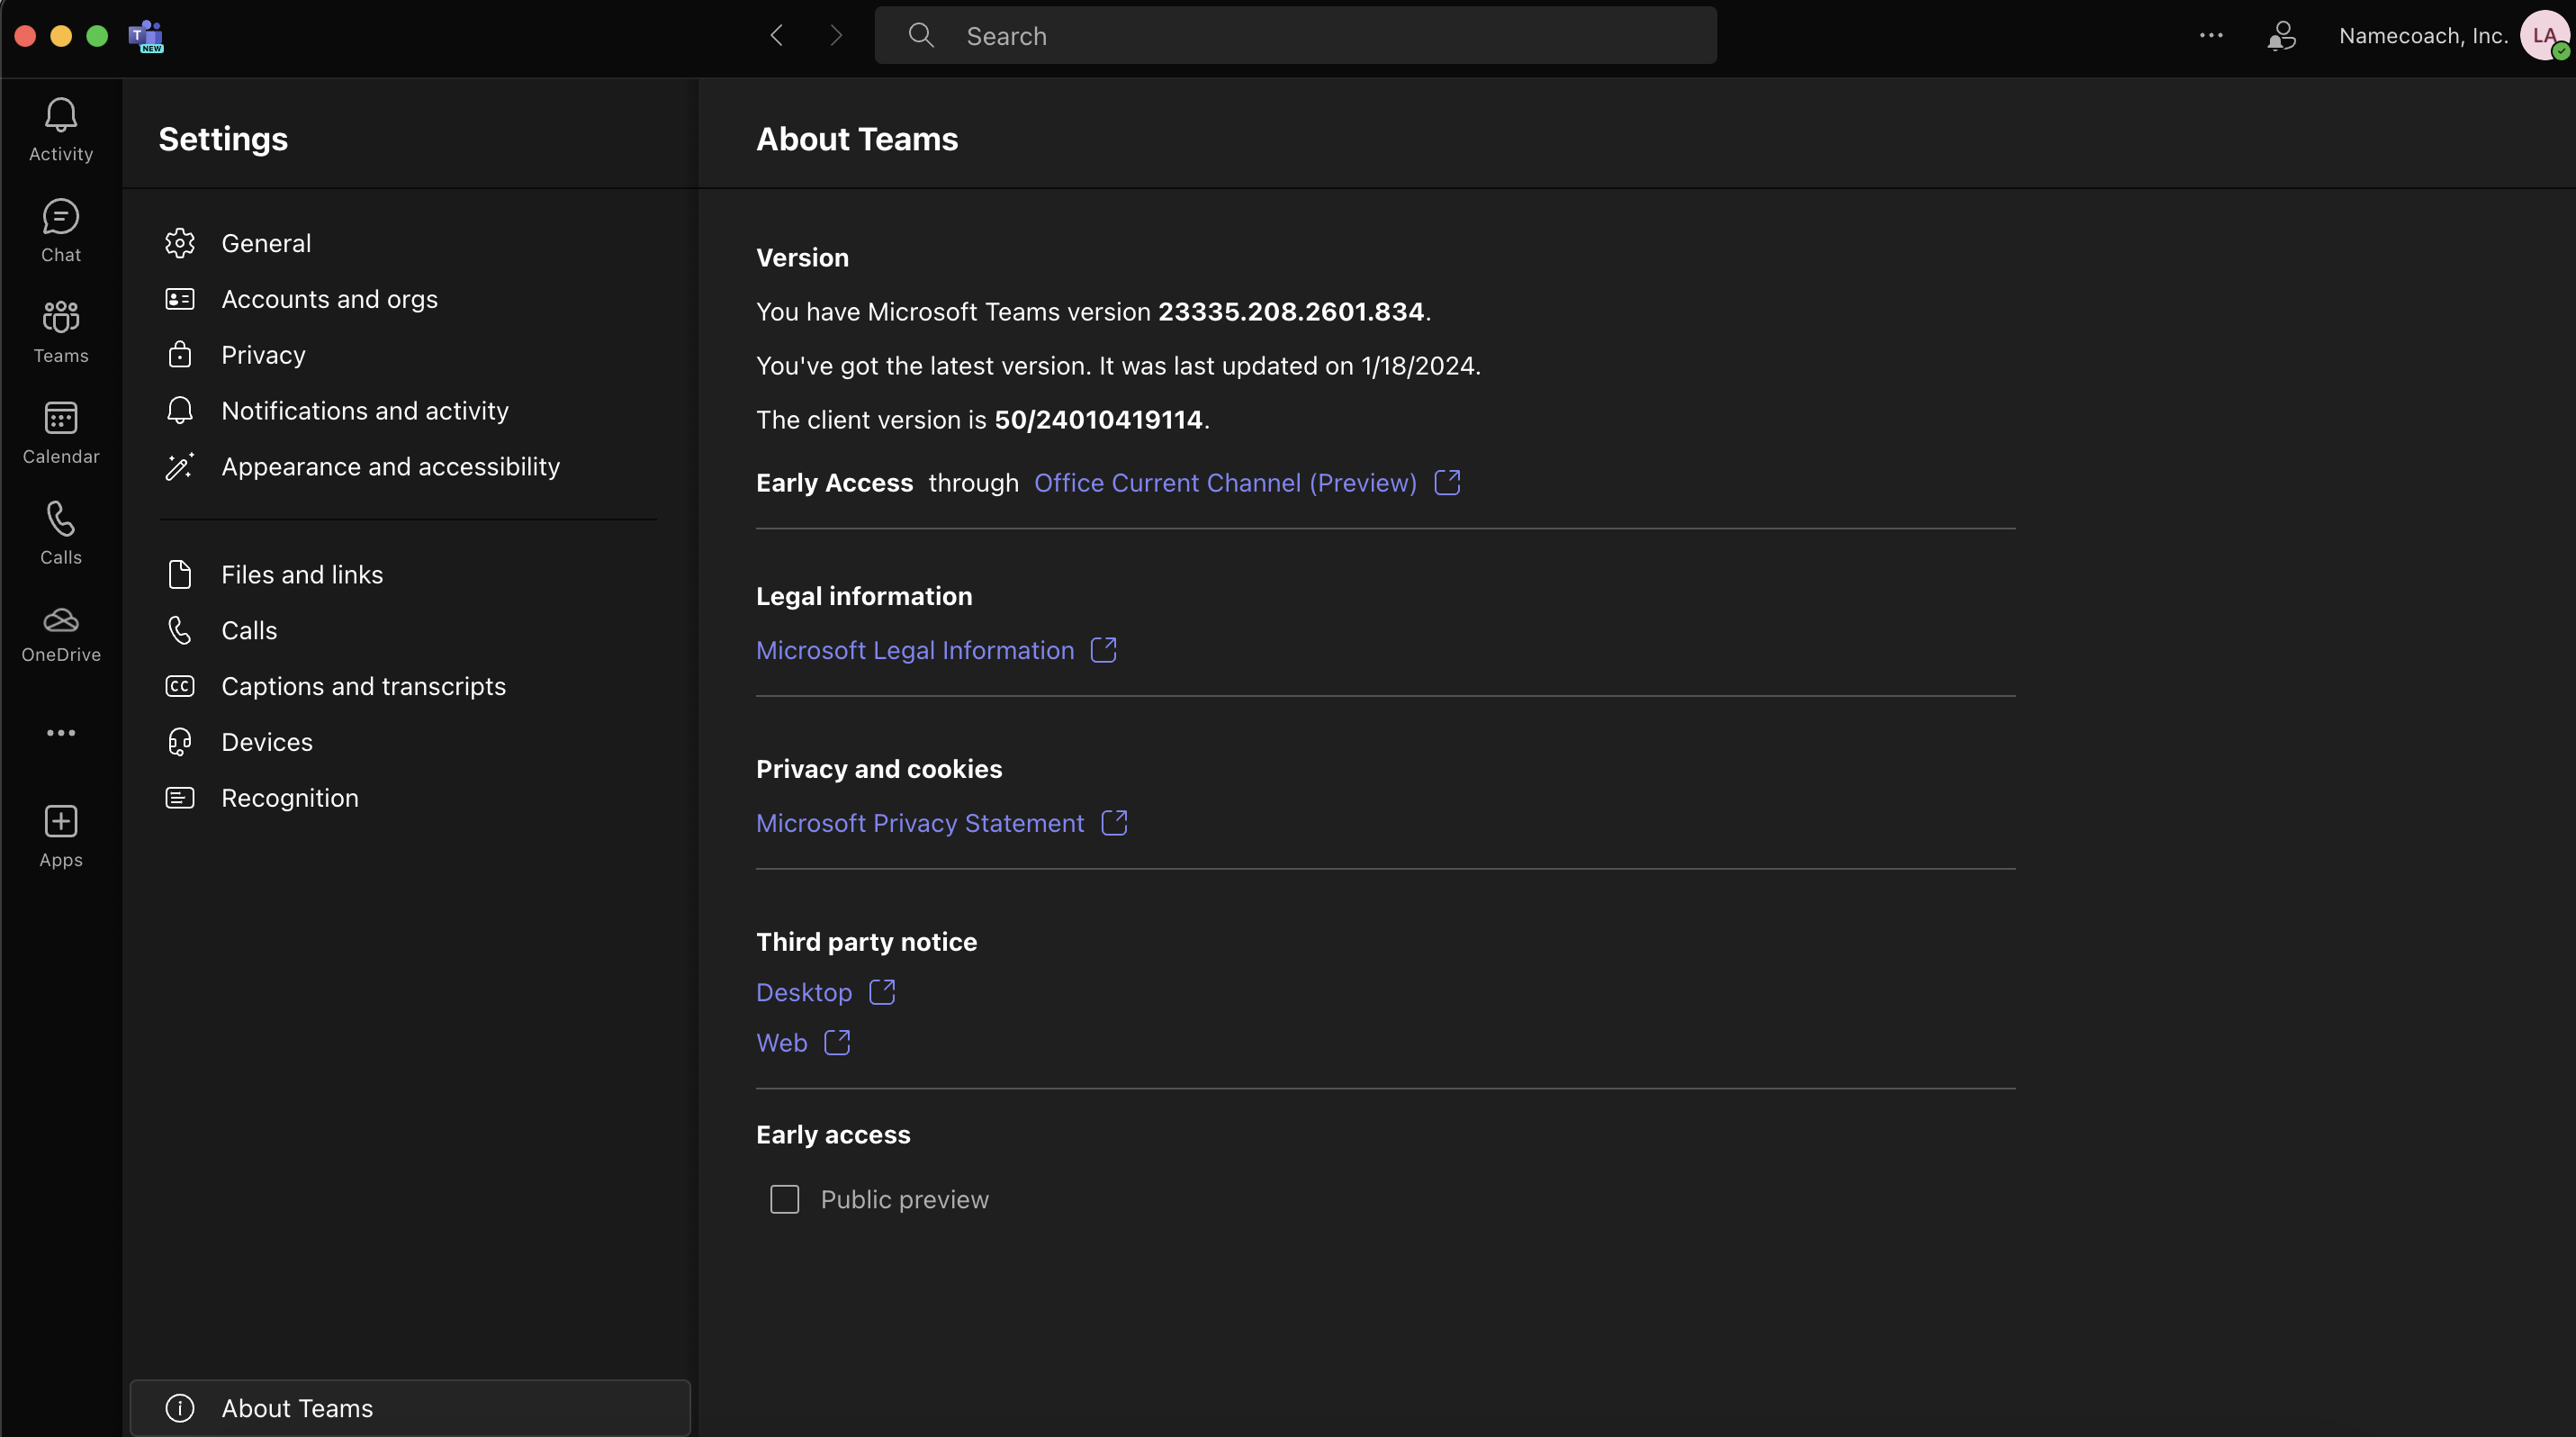This screenshot has height=1437, width=2576.
Task: Click client version 50/24010419114
Action: pos(1098,420)
